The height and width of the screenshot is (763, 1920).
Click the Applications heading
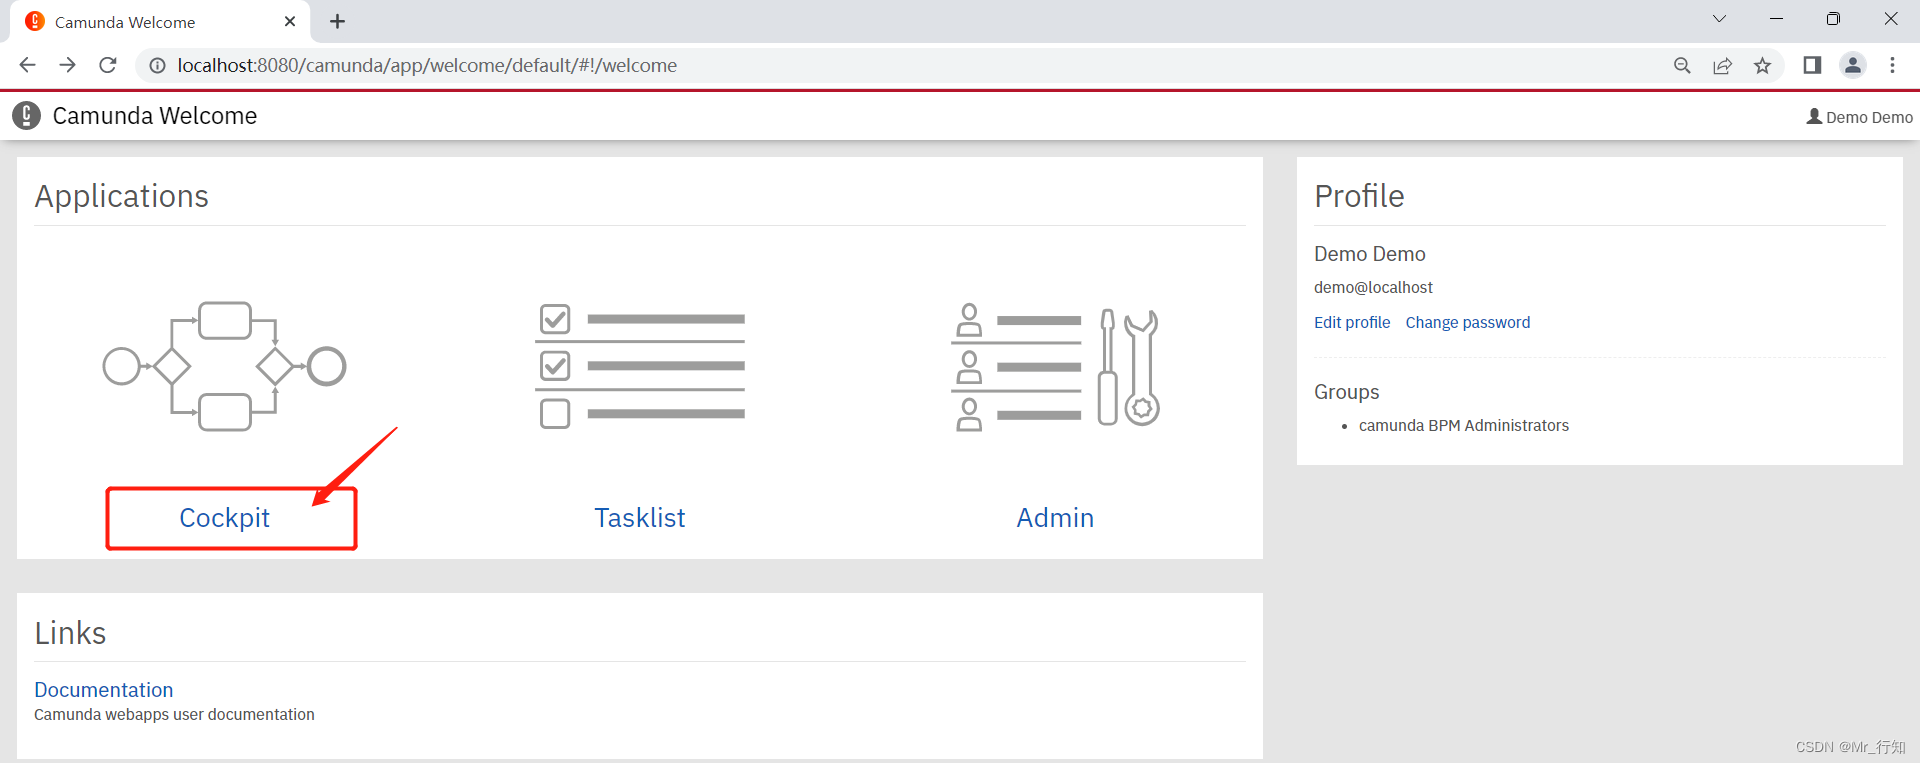[x=122, y=196]
